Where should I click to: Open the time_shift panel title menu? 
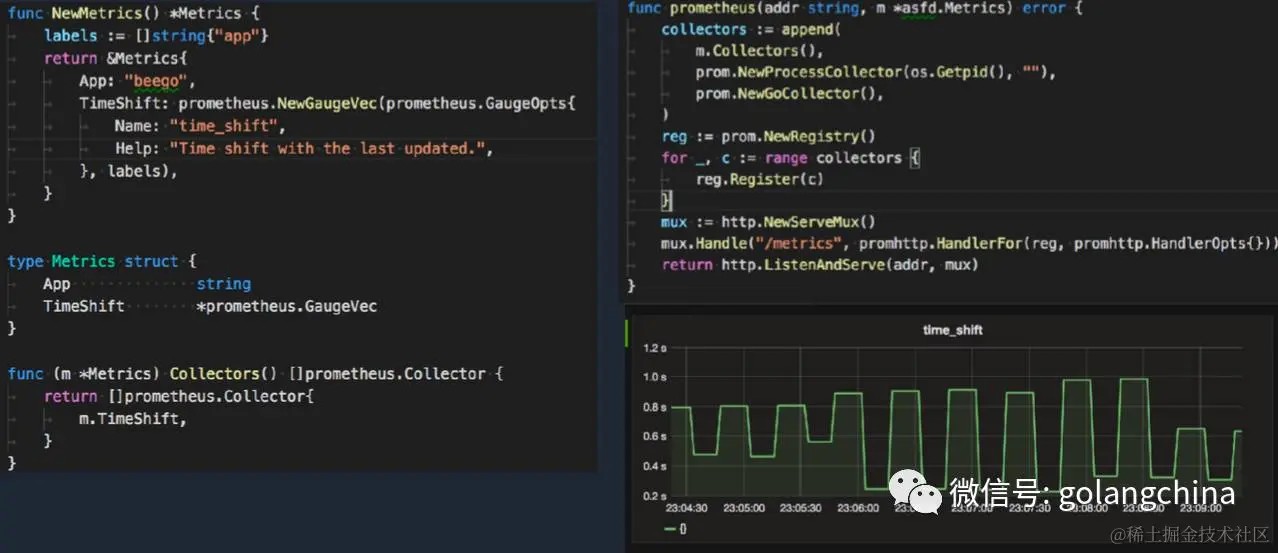point(952,330)
